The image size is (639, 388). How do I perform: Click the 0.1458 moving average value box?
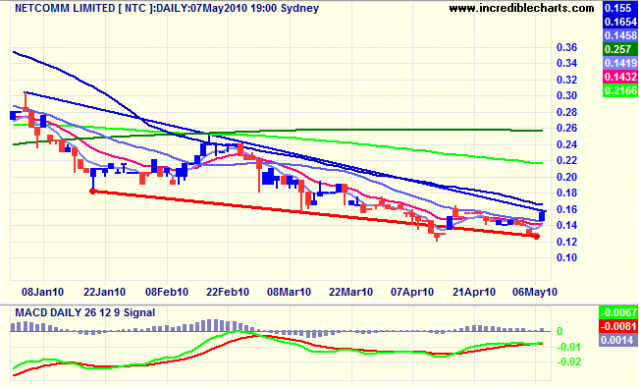[620, 35]
